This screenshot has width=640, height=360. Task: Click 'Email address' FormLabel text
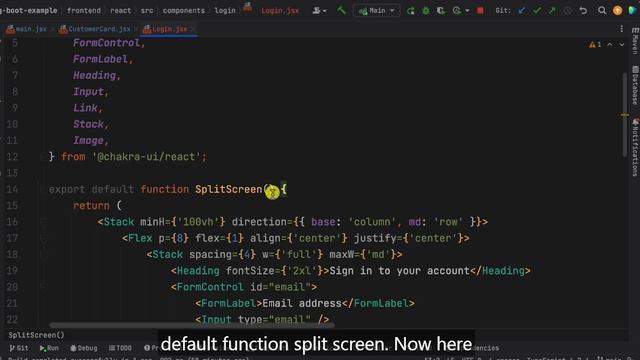click(302, 303)
